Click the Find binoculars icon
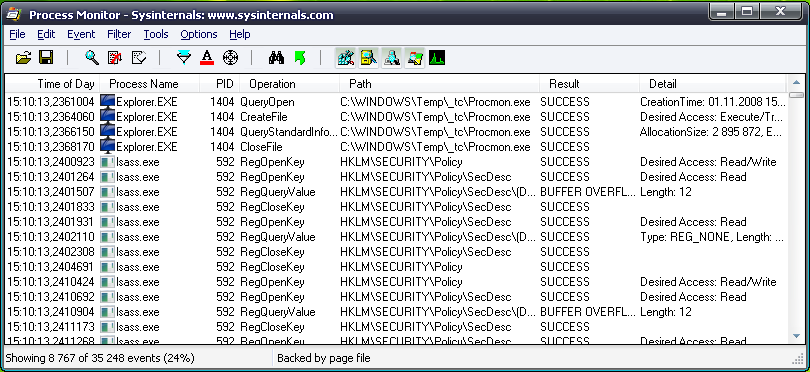 click(x=276, y=57)
